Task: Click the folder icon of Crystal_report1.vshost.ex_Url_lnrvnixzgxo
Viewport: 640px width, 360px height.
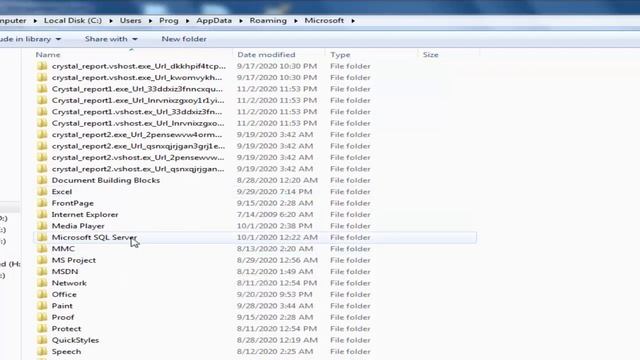Action: (x=42, y=123)
